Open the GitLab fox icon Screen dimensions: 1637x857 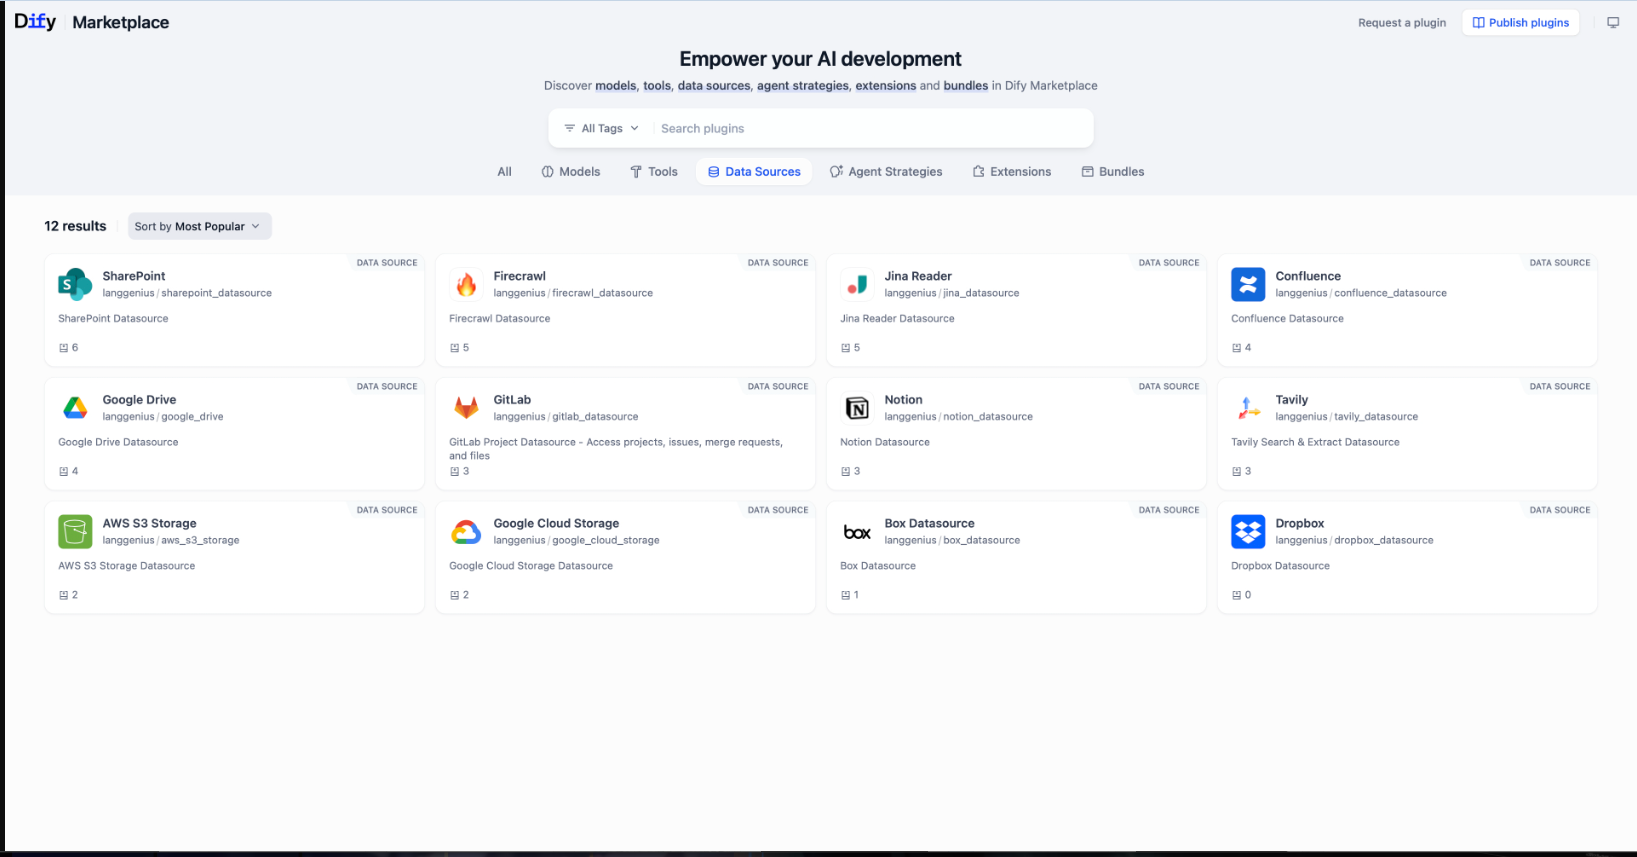point(466,408)
